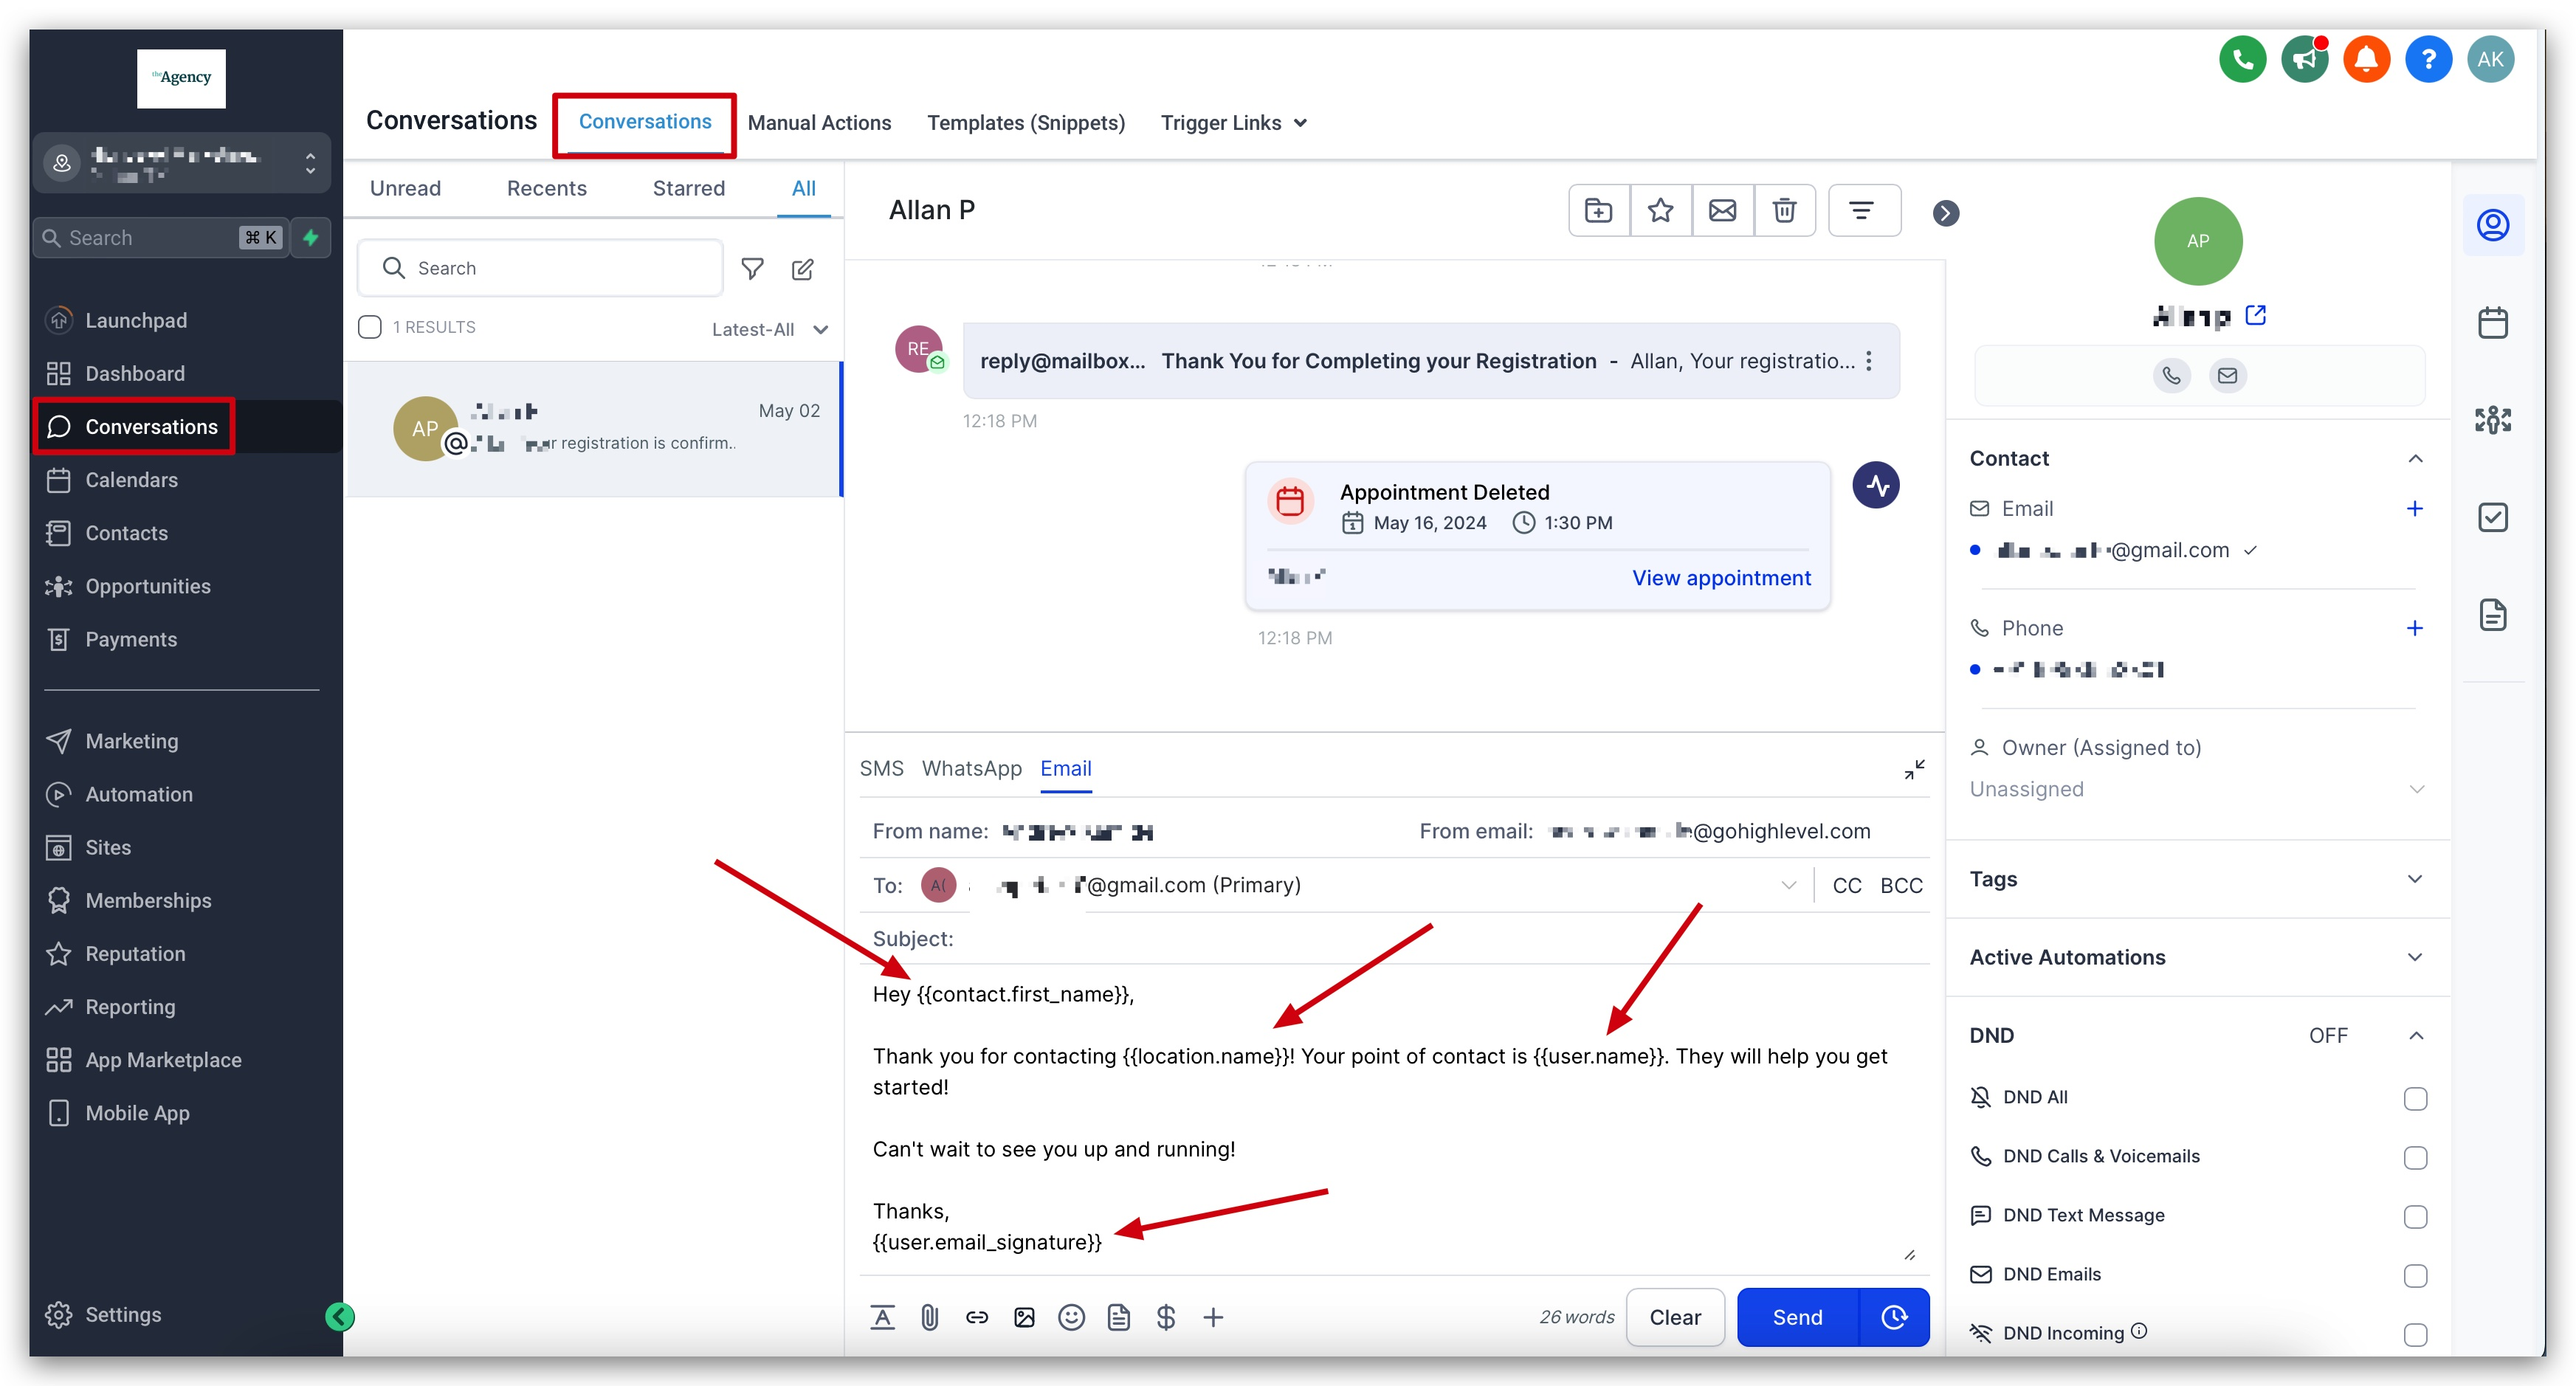Click the blue Send button
The width and height of the screenshot is (2576, 1386).
[x=1797, y=1317]
